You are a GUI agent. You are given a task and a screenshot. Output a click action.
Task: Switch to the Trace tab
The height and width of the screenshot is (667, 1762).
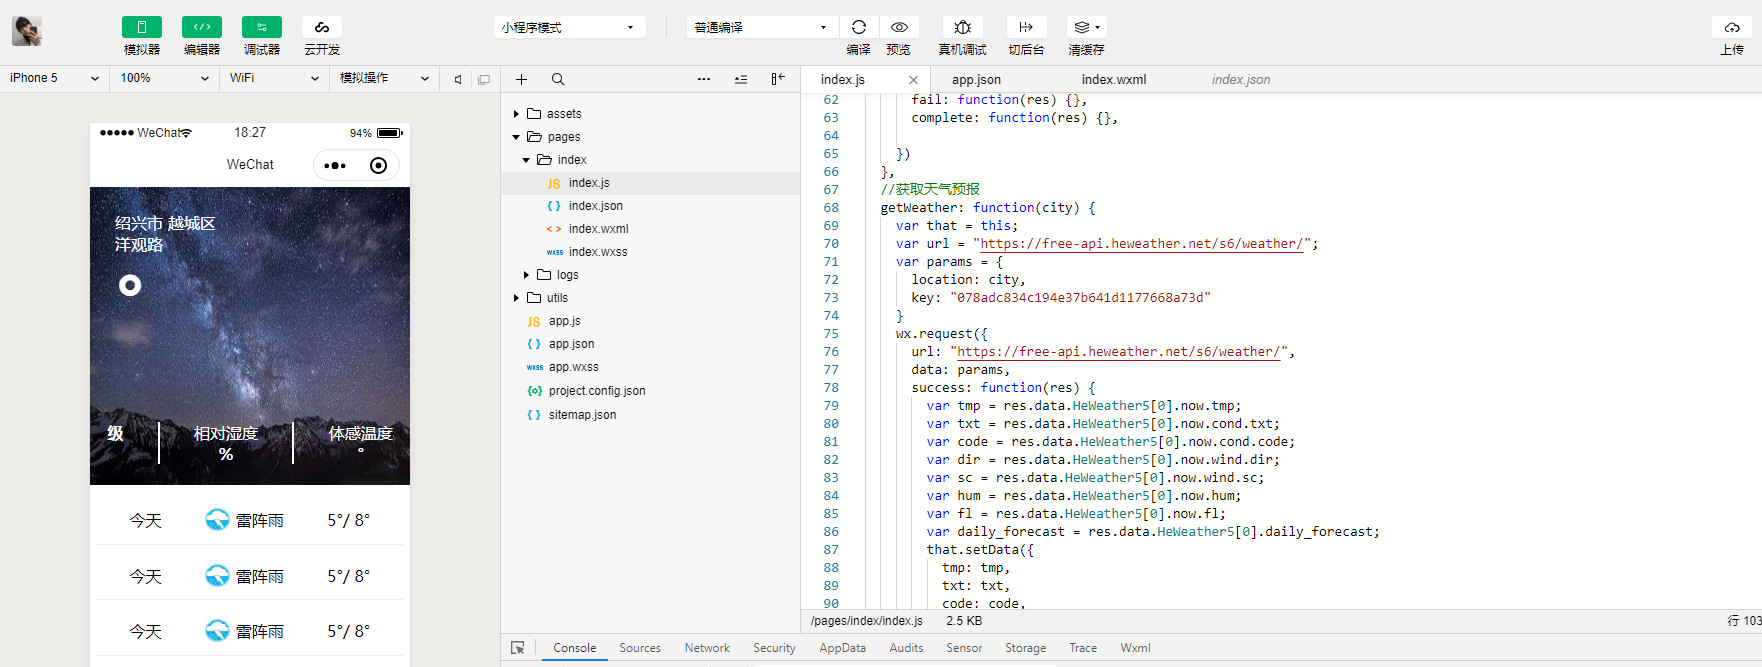click(x=1083, y=648)
